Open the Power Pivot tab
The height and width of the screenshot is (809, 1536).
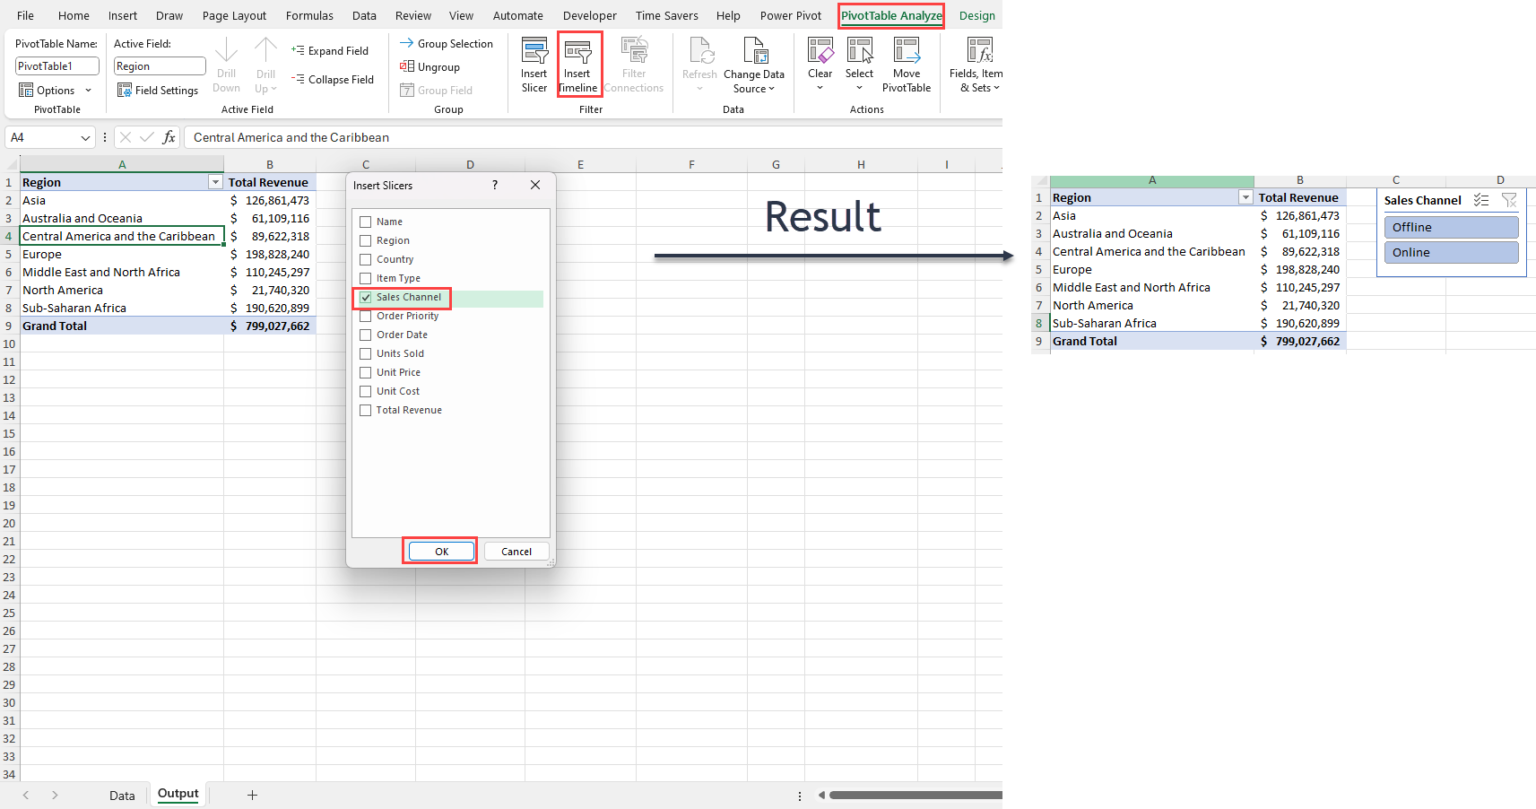coord(790,16)
